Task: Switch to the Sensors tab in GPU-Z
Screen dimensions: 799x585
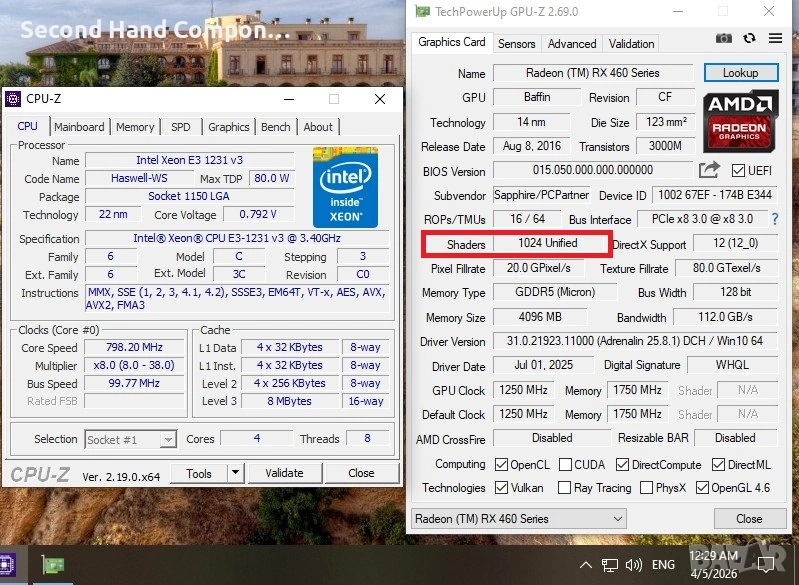Action: tap(517, 44)
